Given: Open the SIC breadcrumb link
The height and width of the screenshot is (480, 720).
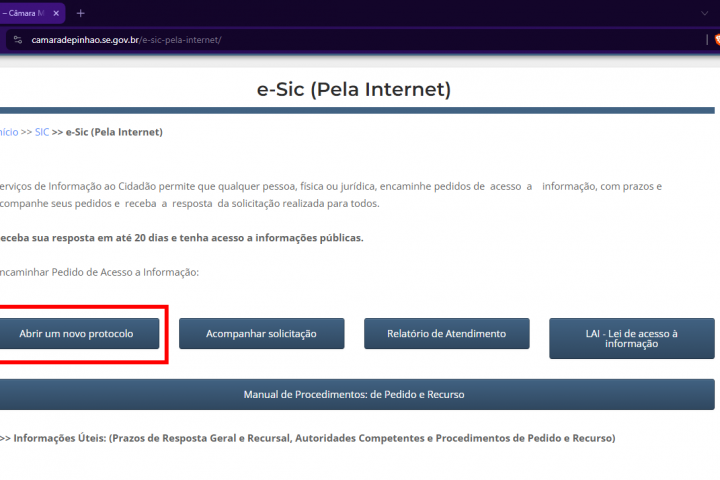Looking at the screenshot, I should pyautogui.click(x=41, y=132).
